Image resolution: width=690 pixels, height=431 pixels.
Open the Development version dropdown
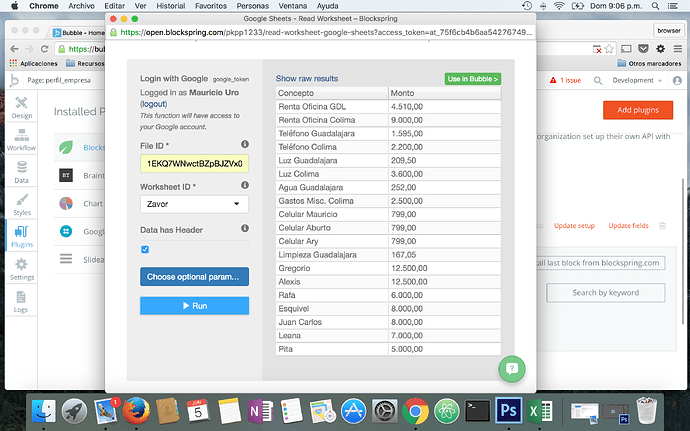click(x=637, y=81)
